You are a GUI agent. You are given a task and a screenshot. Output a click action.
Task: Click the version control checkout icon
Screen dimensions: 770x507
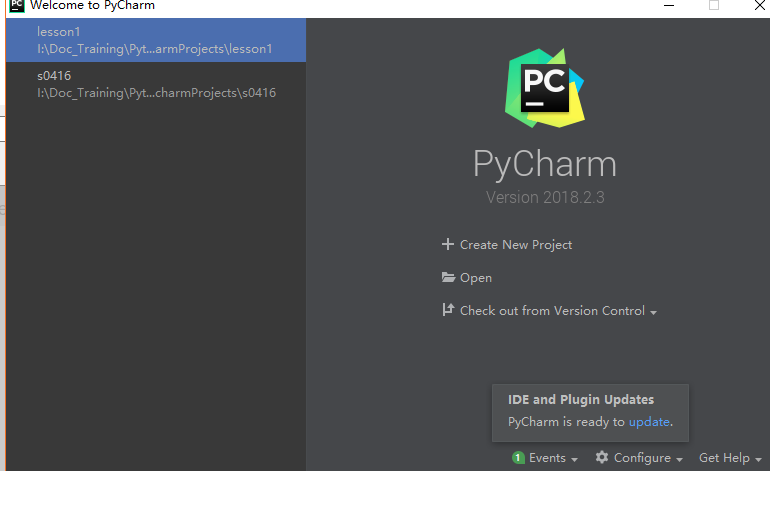click(447, 310)
